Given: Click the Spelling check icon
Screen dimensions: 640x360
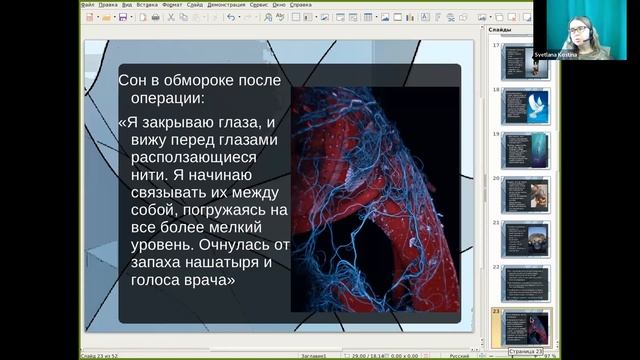Looking at the screenshot, I should click(x=280, y=17).
